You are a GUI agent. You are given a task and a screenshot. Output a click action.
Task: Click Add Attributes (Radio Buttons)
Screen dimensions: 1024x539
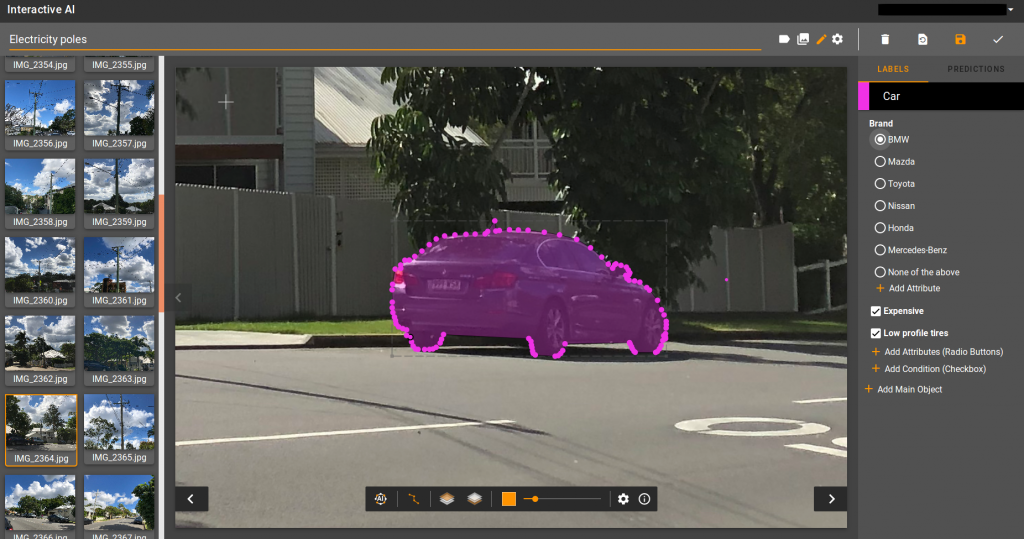[937, 351]
